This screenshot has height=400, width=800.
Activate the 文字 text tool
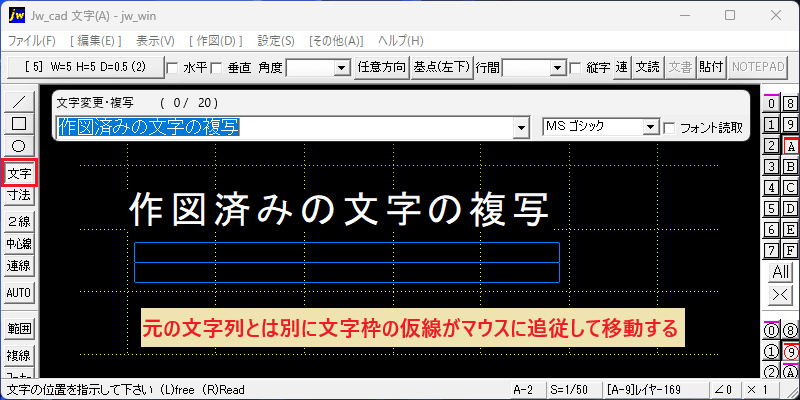pos(19,173)
